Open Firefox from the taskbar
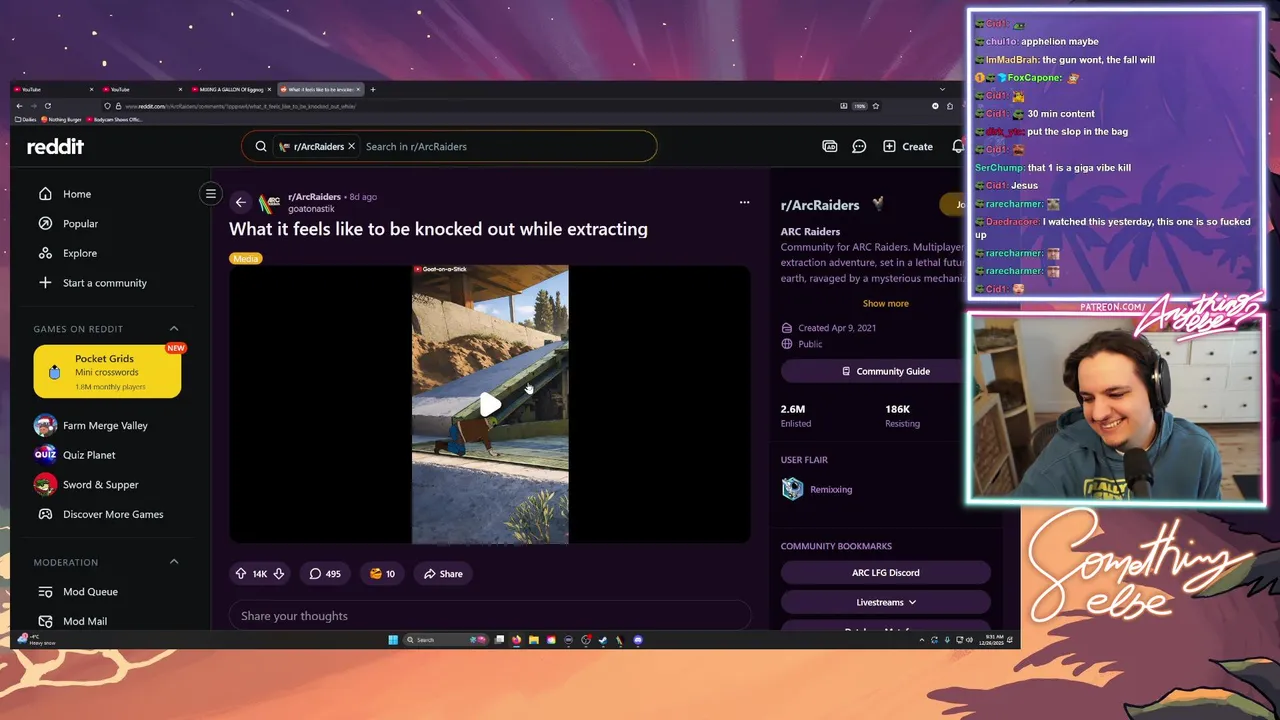 point(516,640)
